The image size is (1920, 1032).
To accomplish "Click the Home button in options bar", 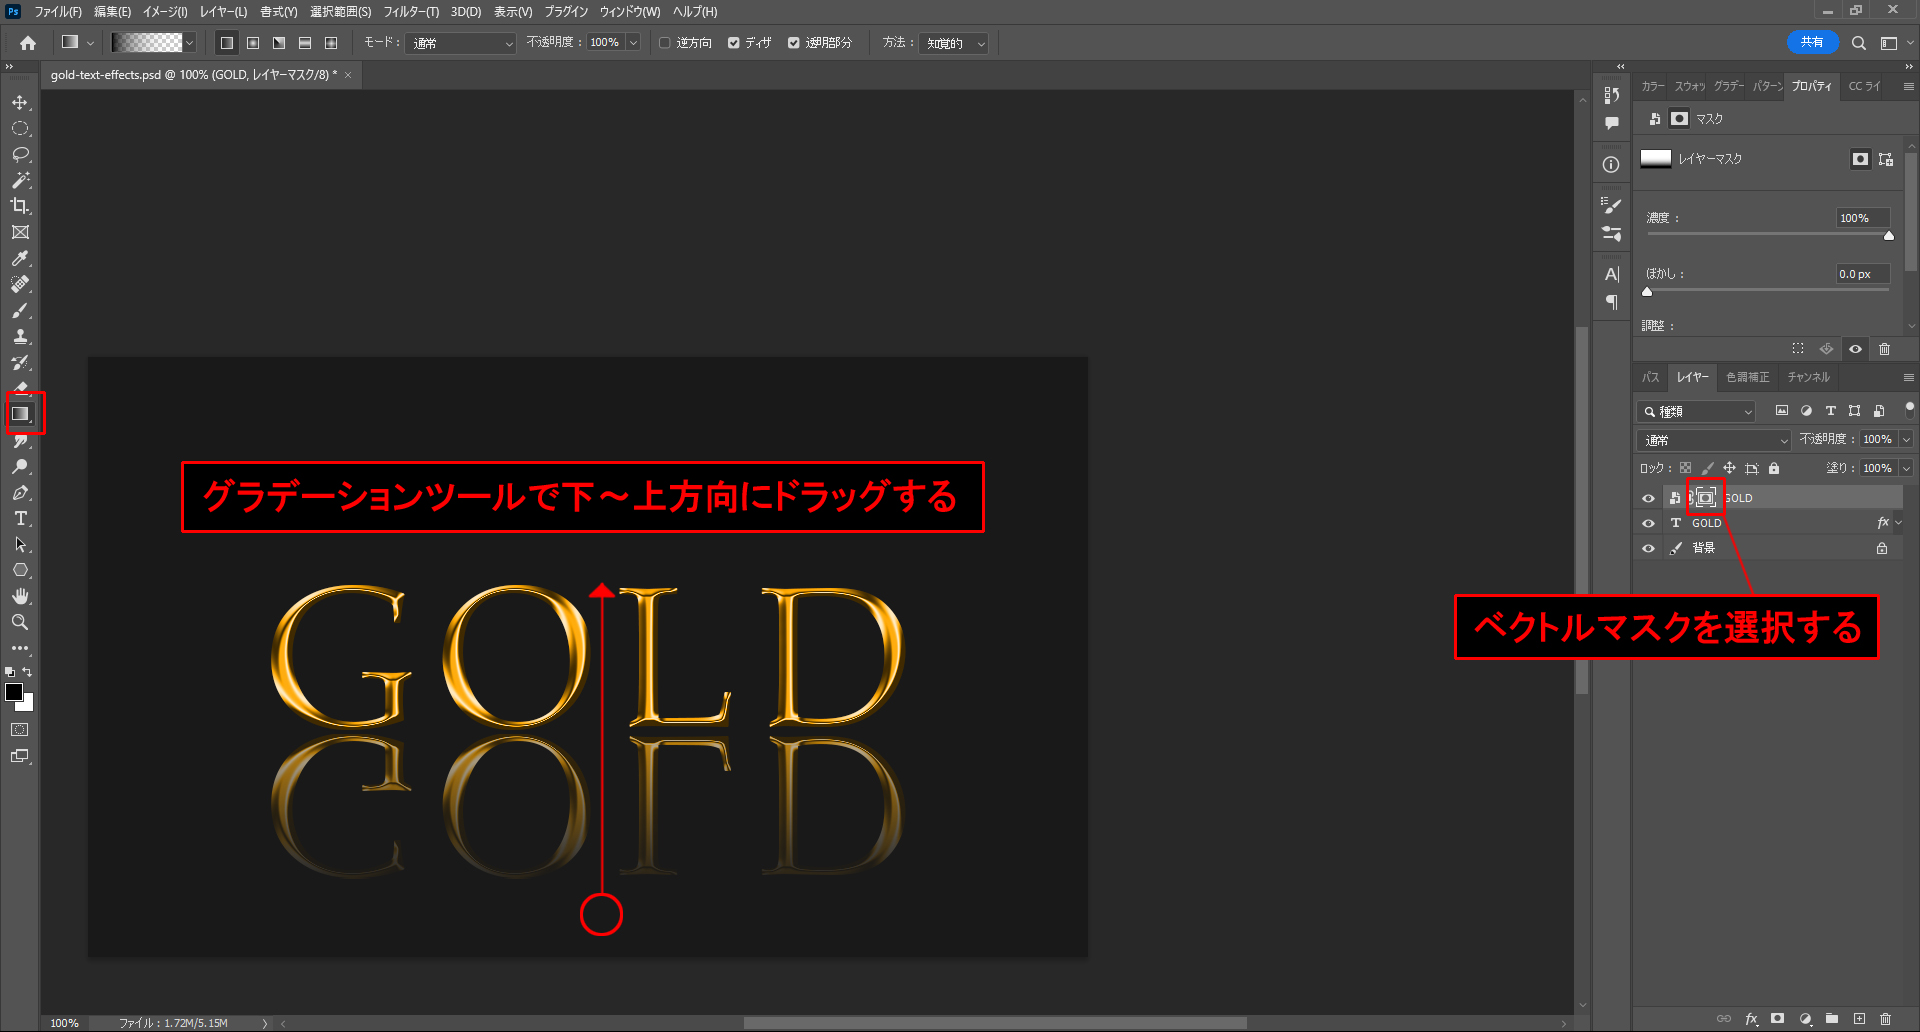I will click(28, 43).
